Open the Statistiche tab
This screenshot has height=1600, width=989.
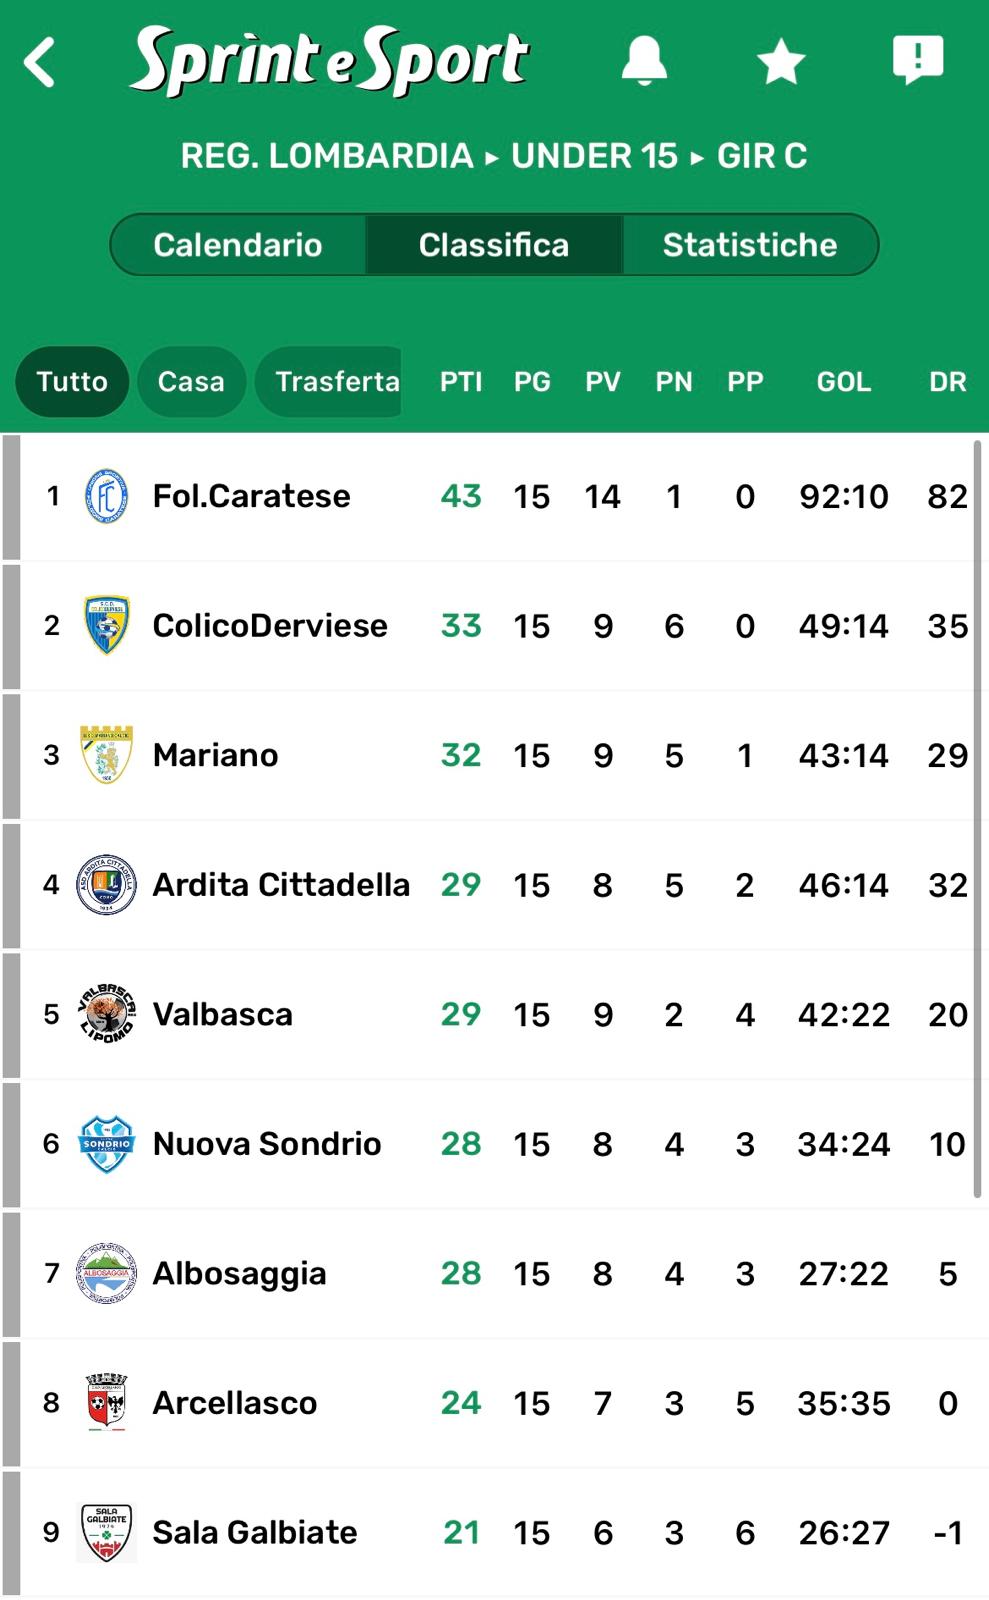[x=750, y=245]
